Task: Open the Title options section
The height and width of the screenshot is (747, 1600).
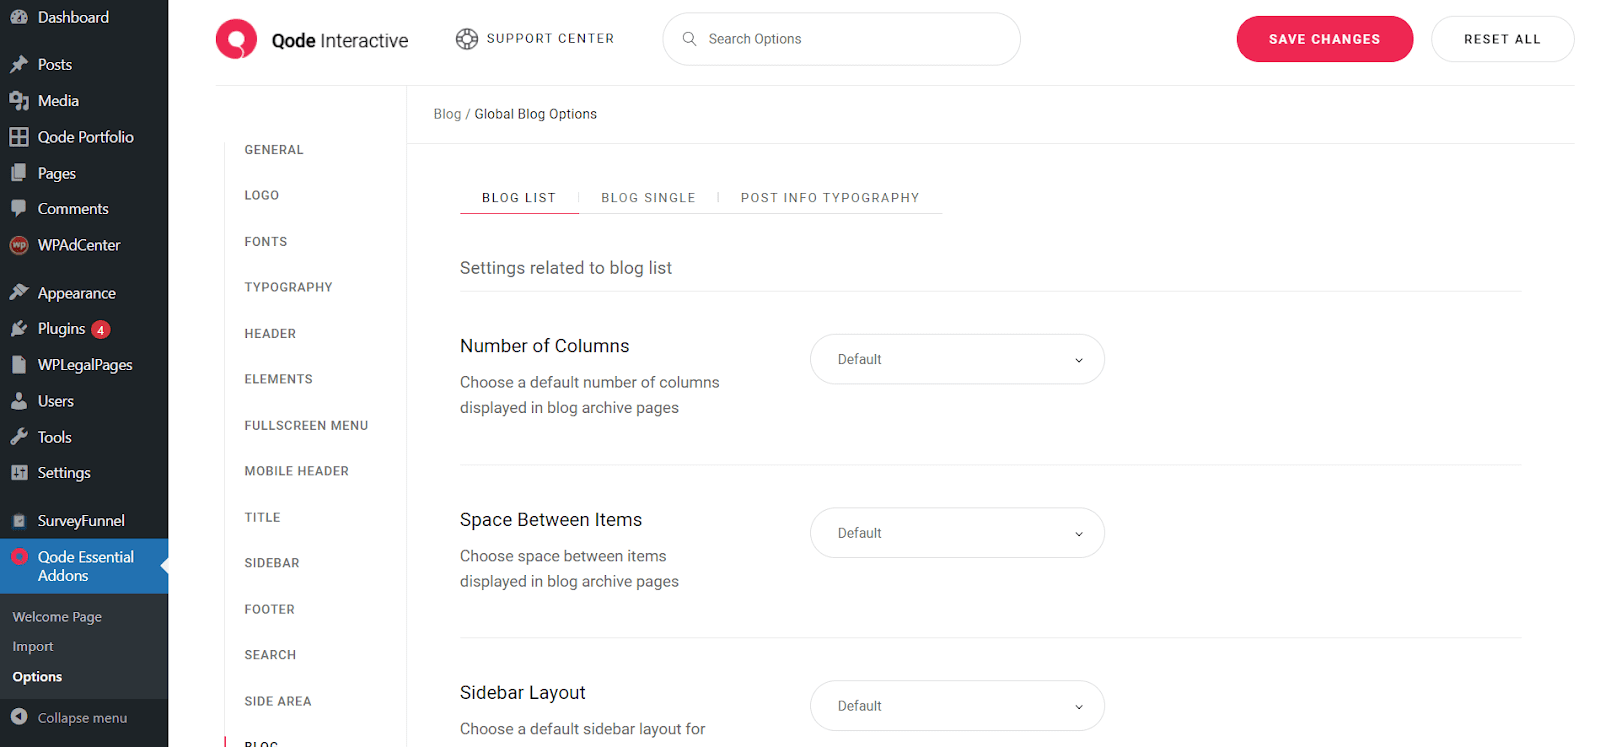Action: click(263, 518)
